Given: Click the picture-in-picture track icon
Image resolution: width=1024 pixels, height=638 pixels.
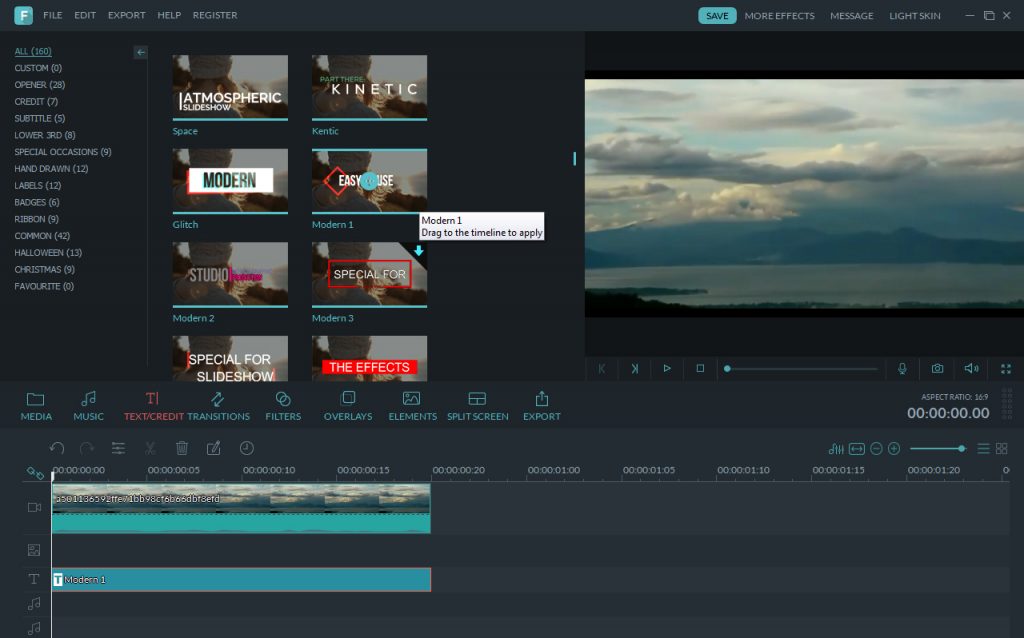Looking at the screenshot, I should 34,550.
